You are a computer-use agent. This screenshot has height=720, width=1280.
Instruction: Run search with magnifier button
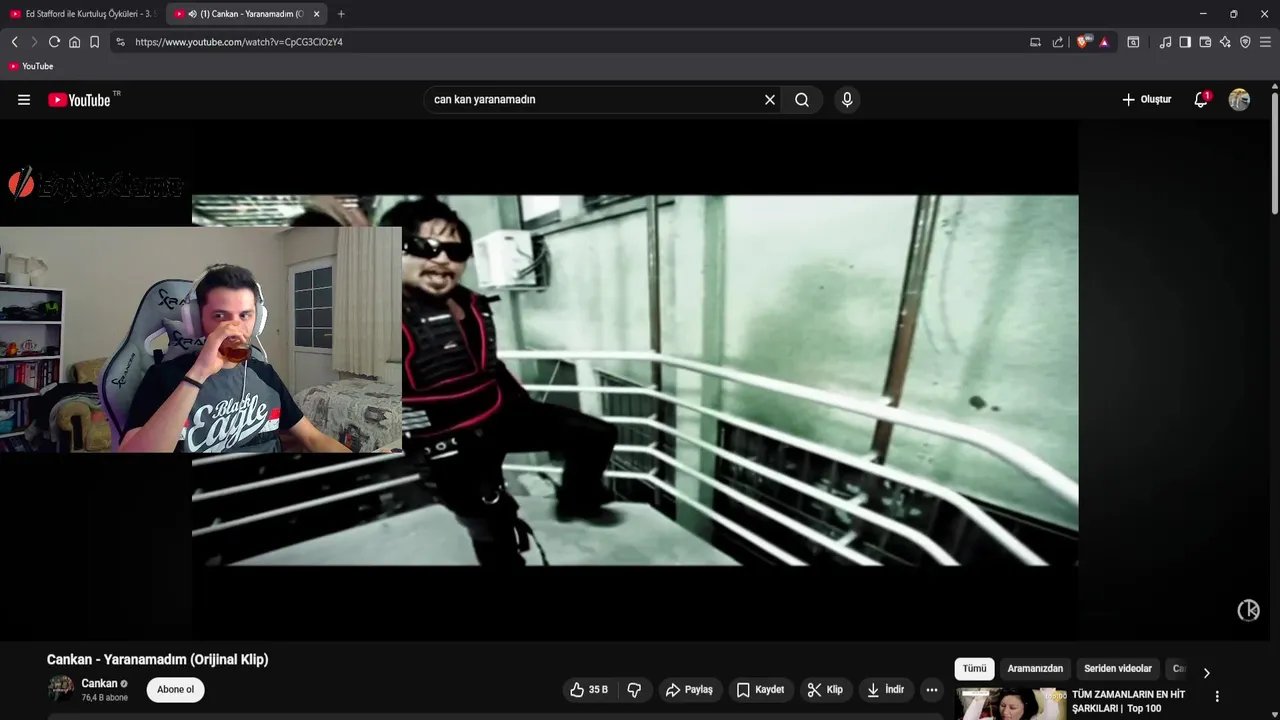tap(802, 100)
